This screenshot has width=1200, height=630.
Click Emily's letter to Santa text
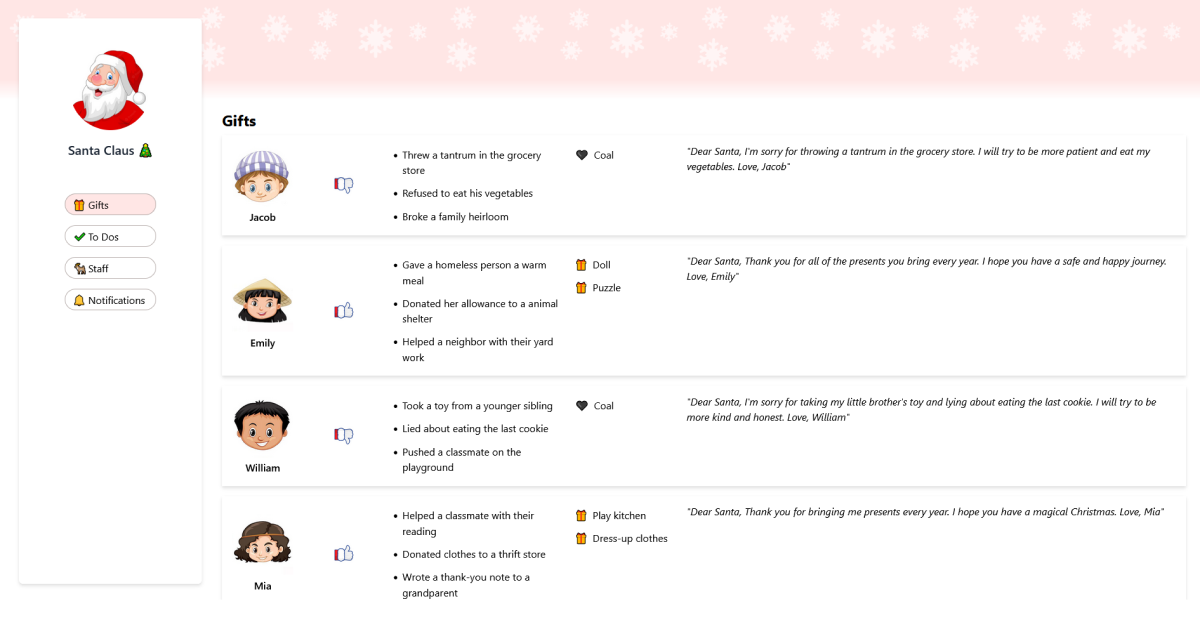pos(927,269)
